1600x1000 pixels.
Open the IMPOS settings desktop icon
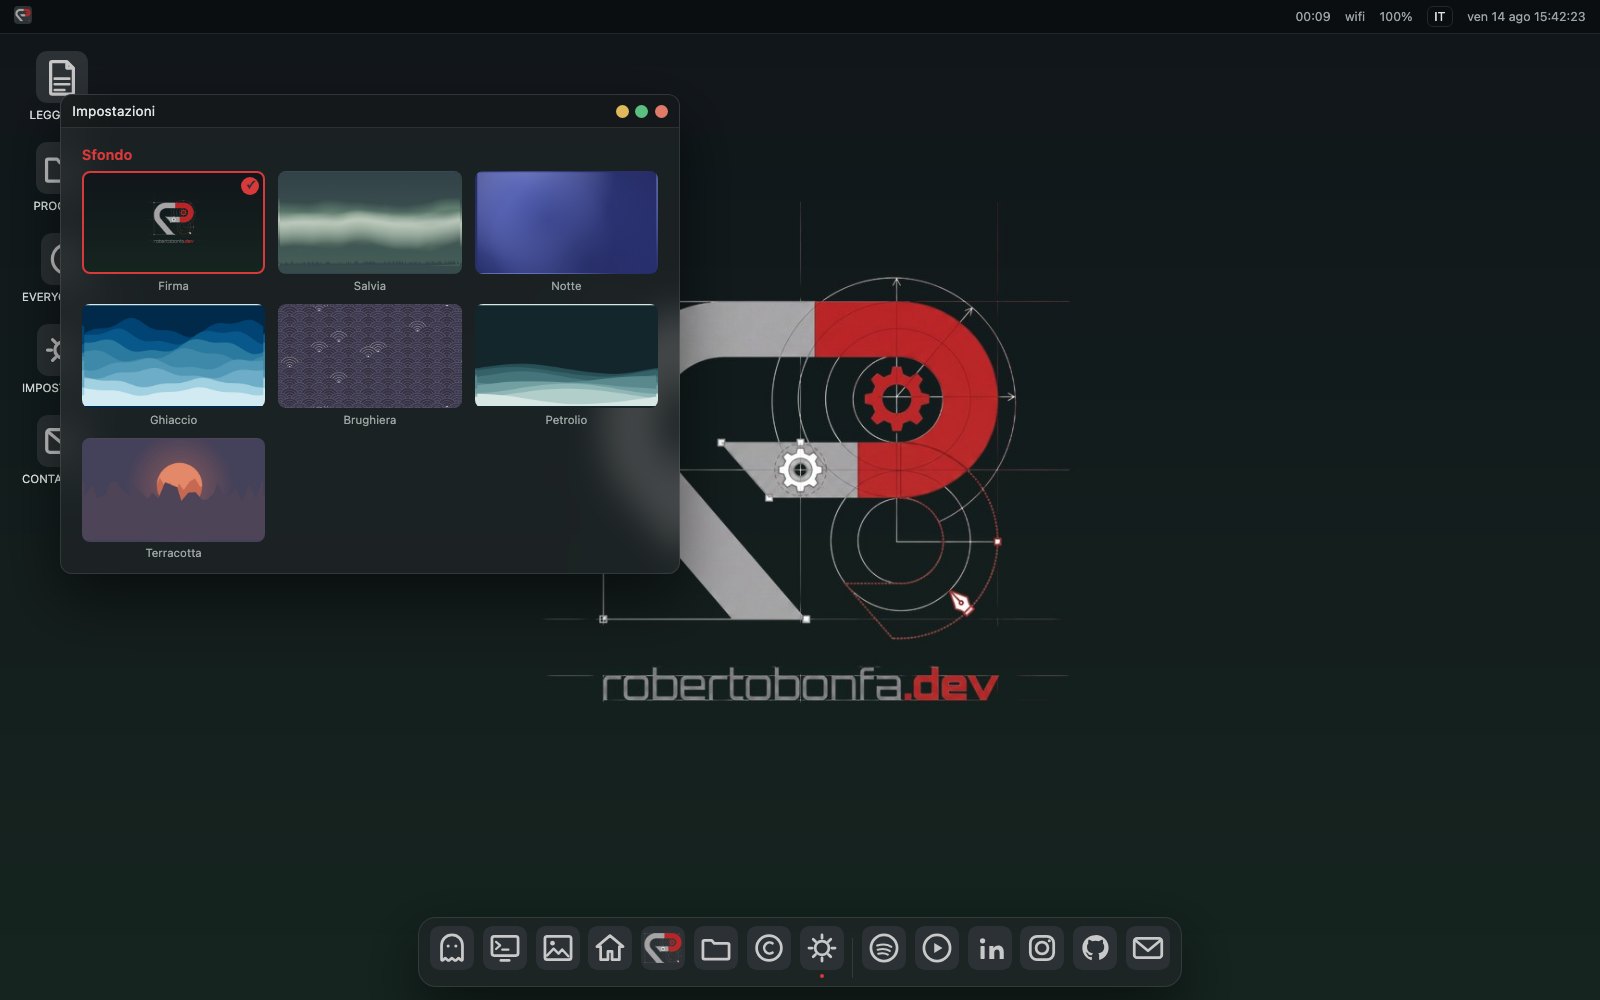[x=48, y=350]
